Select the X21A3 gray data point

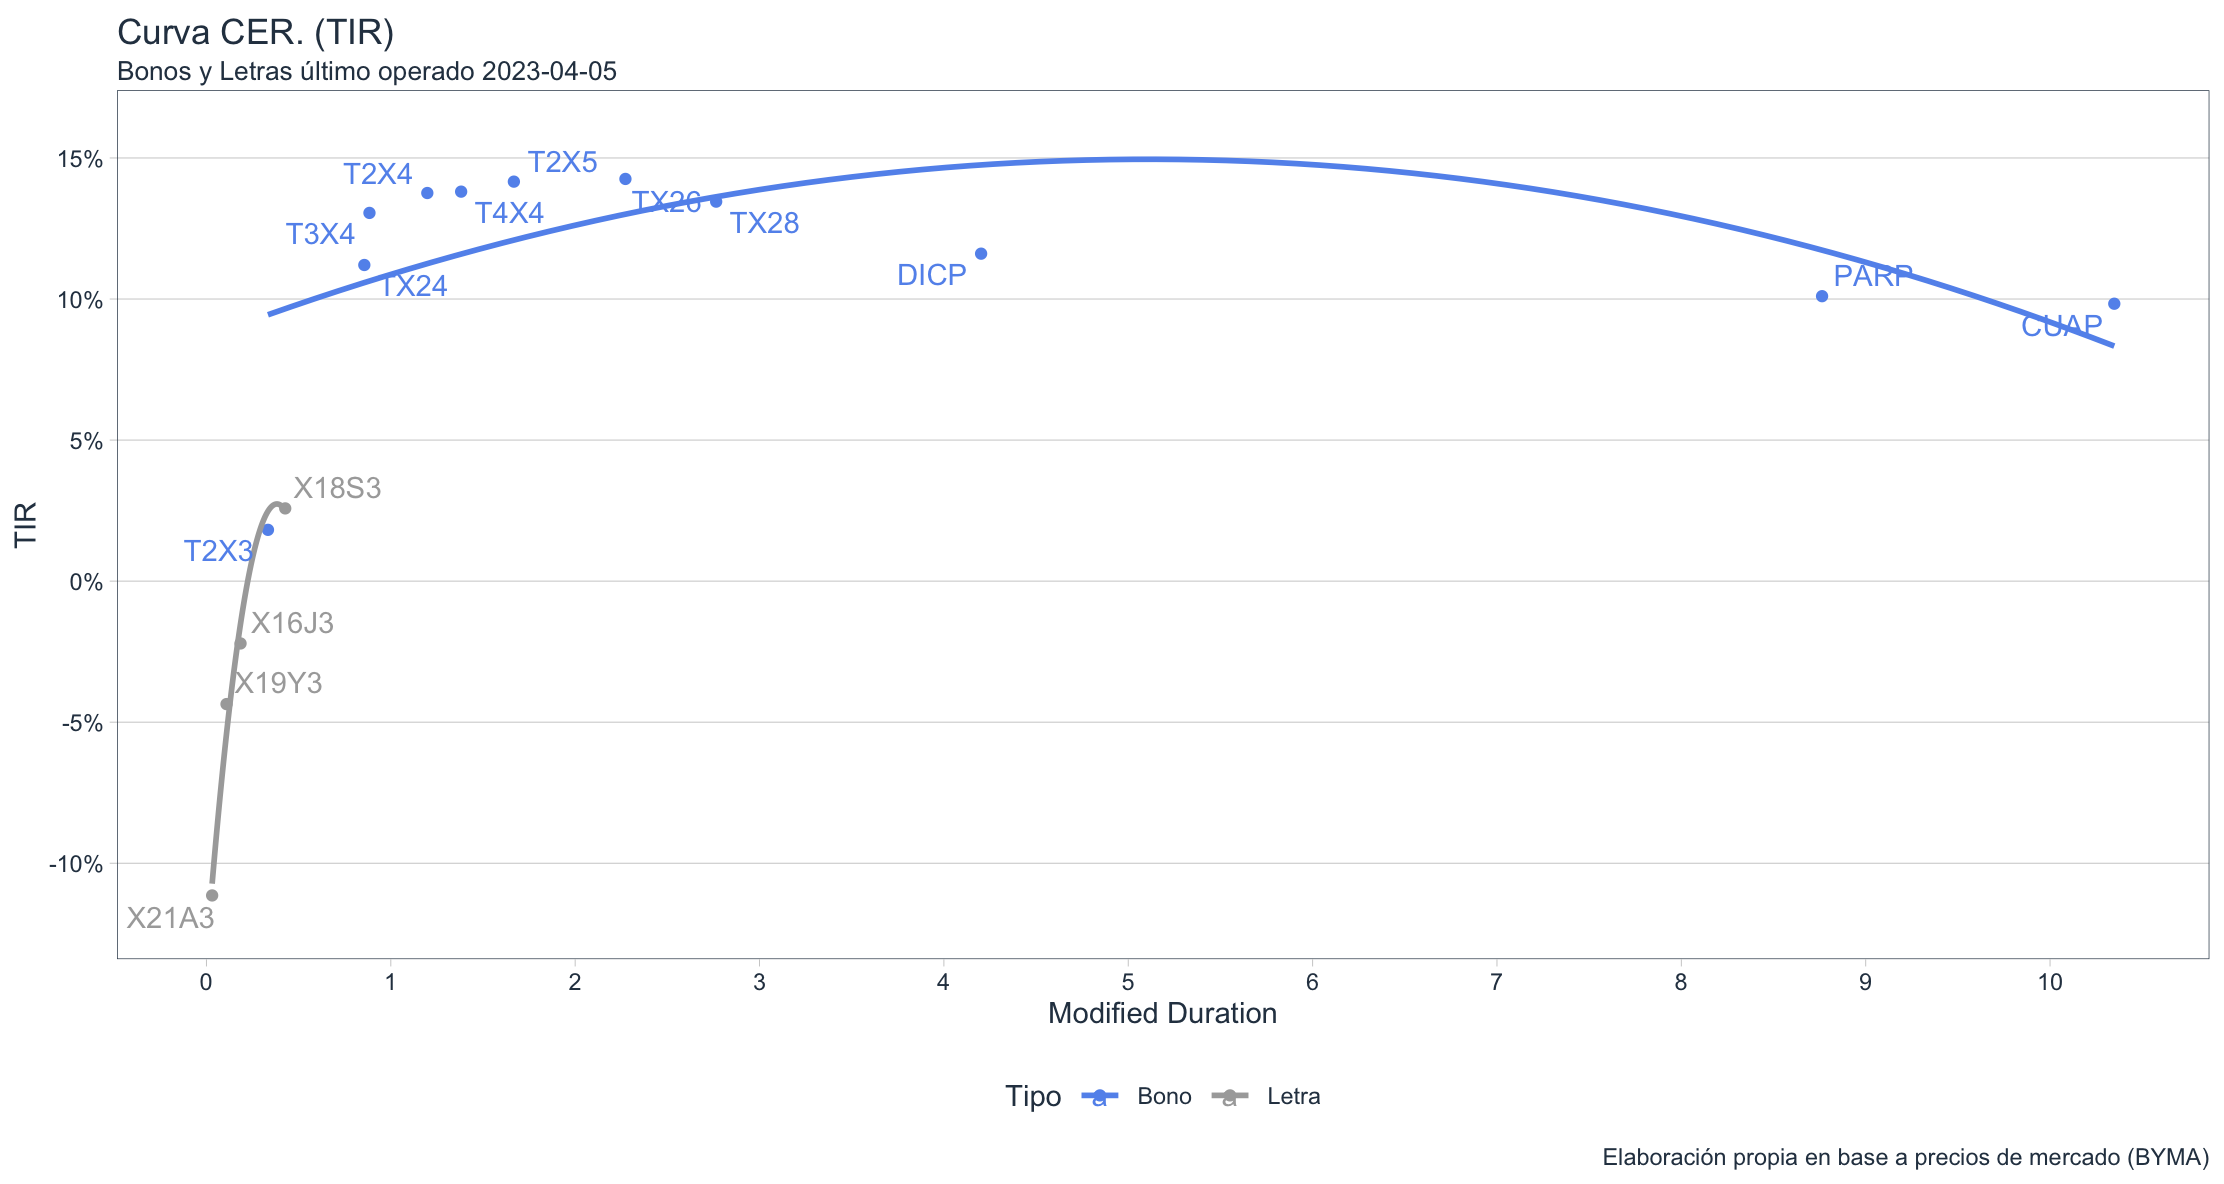(x=212, y=896)
